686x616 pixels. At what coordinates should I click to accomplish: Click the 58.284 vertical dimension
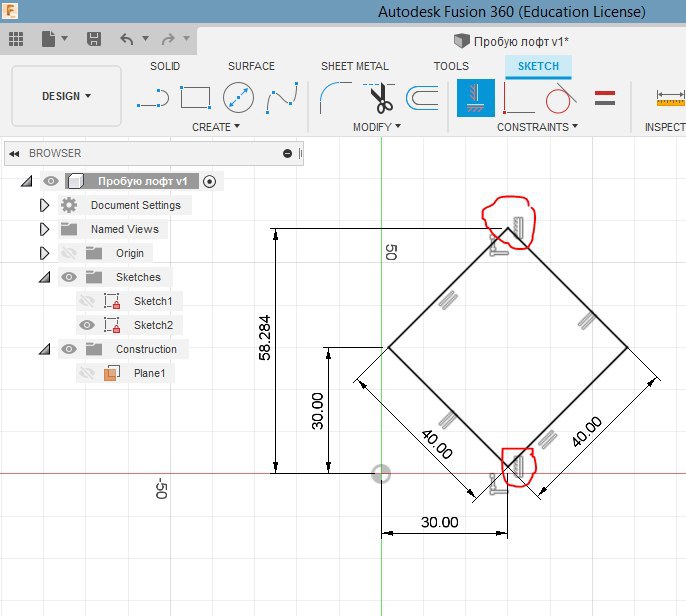click(265, 337)
